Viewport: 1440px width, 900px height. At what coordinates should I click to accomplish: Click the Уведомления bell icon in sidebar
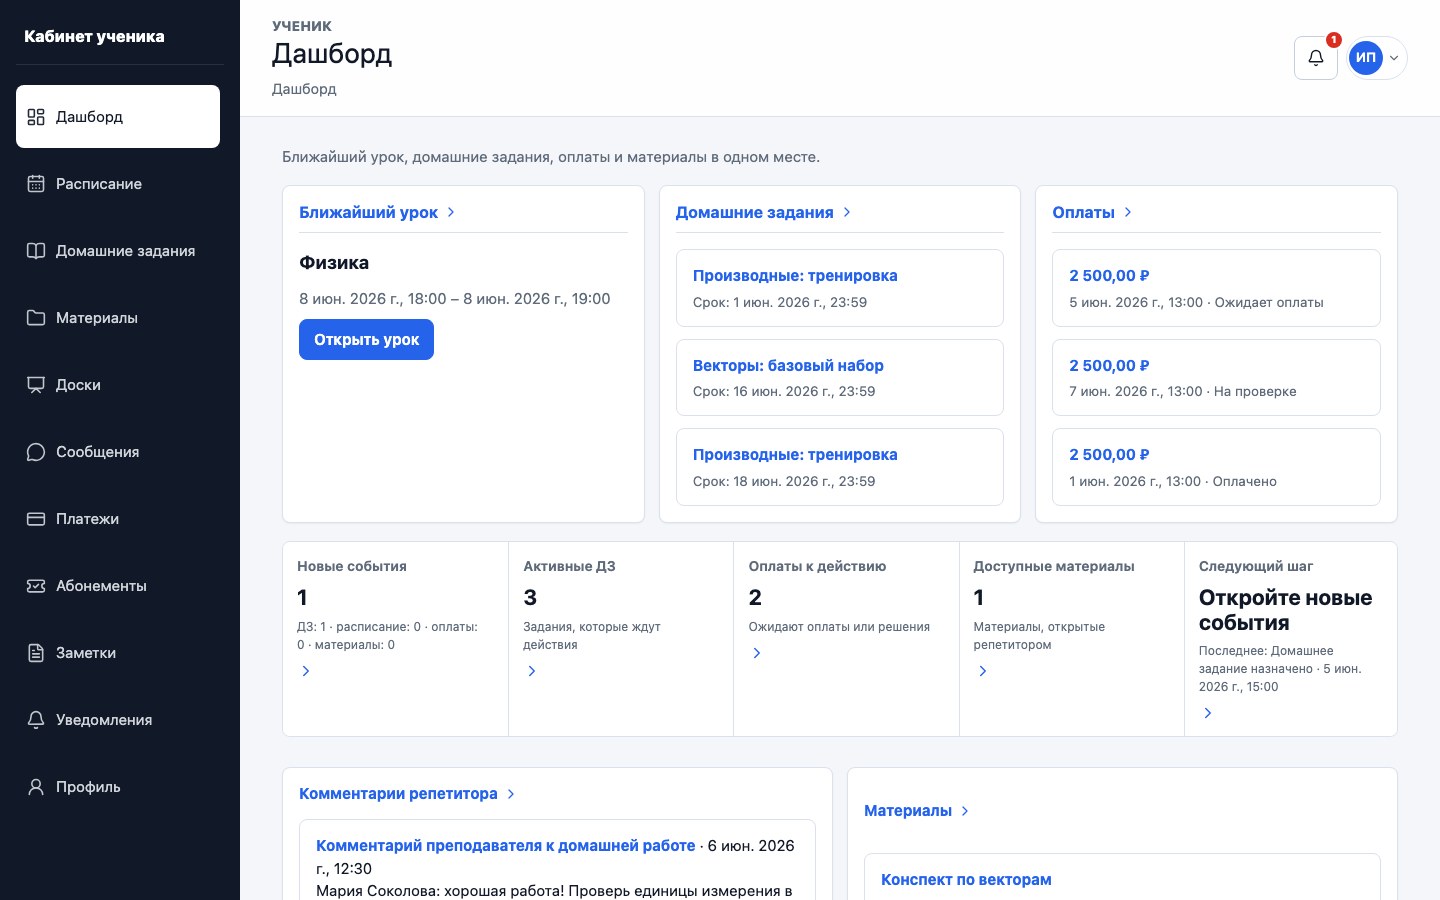coord(36,720)
